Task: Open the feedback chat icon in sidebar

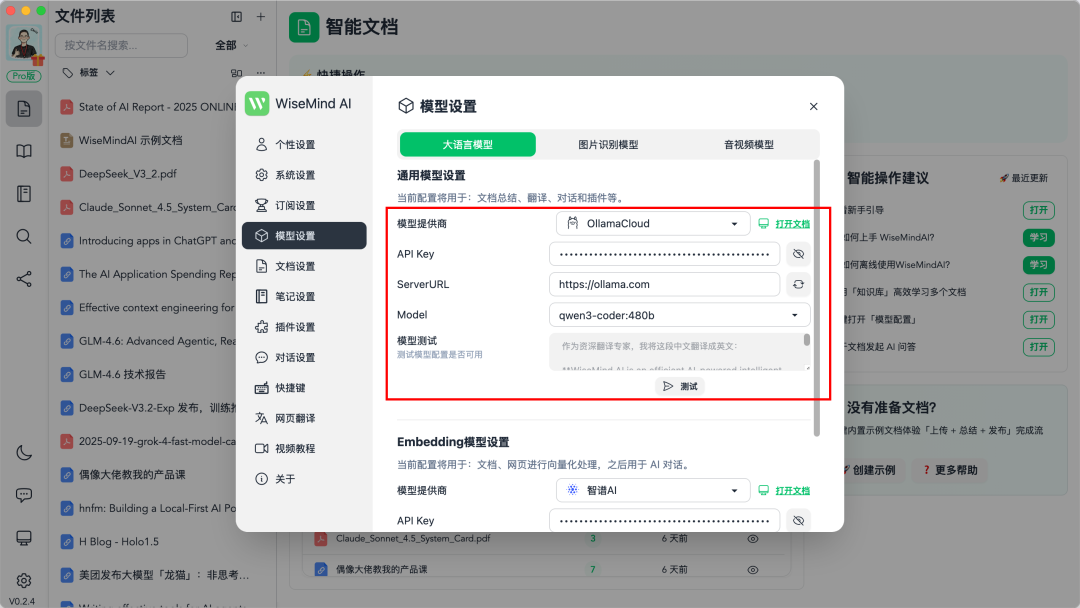Action: (x=23, y=495)
